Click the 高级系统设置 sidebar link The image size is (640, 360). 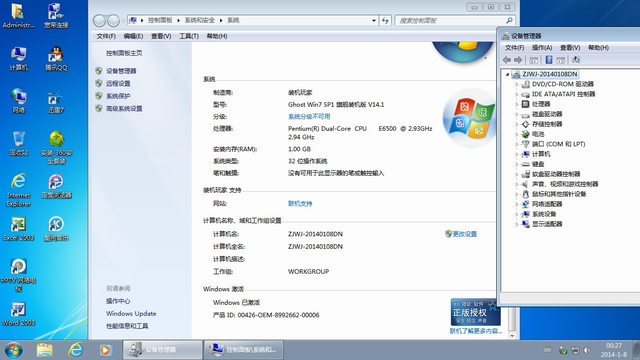click(x=124, y=109)
